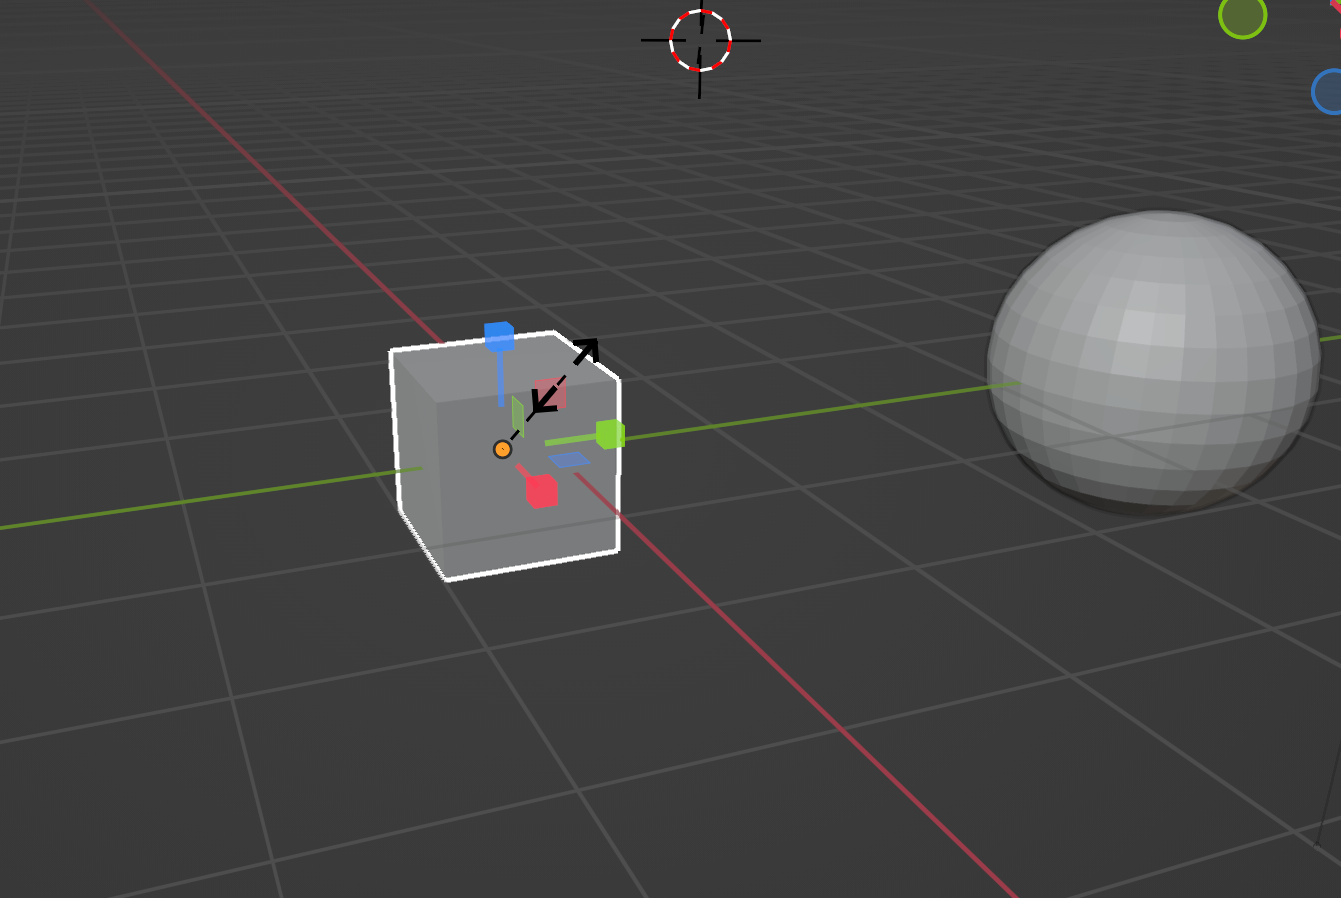Grab the red X-axis scale handle
The image size is (1341, 898).
[541, 491]
